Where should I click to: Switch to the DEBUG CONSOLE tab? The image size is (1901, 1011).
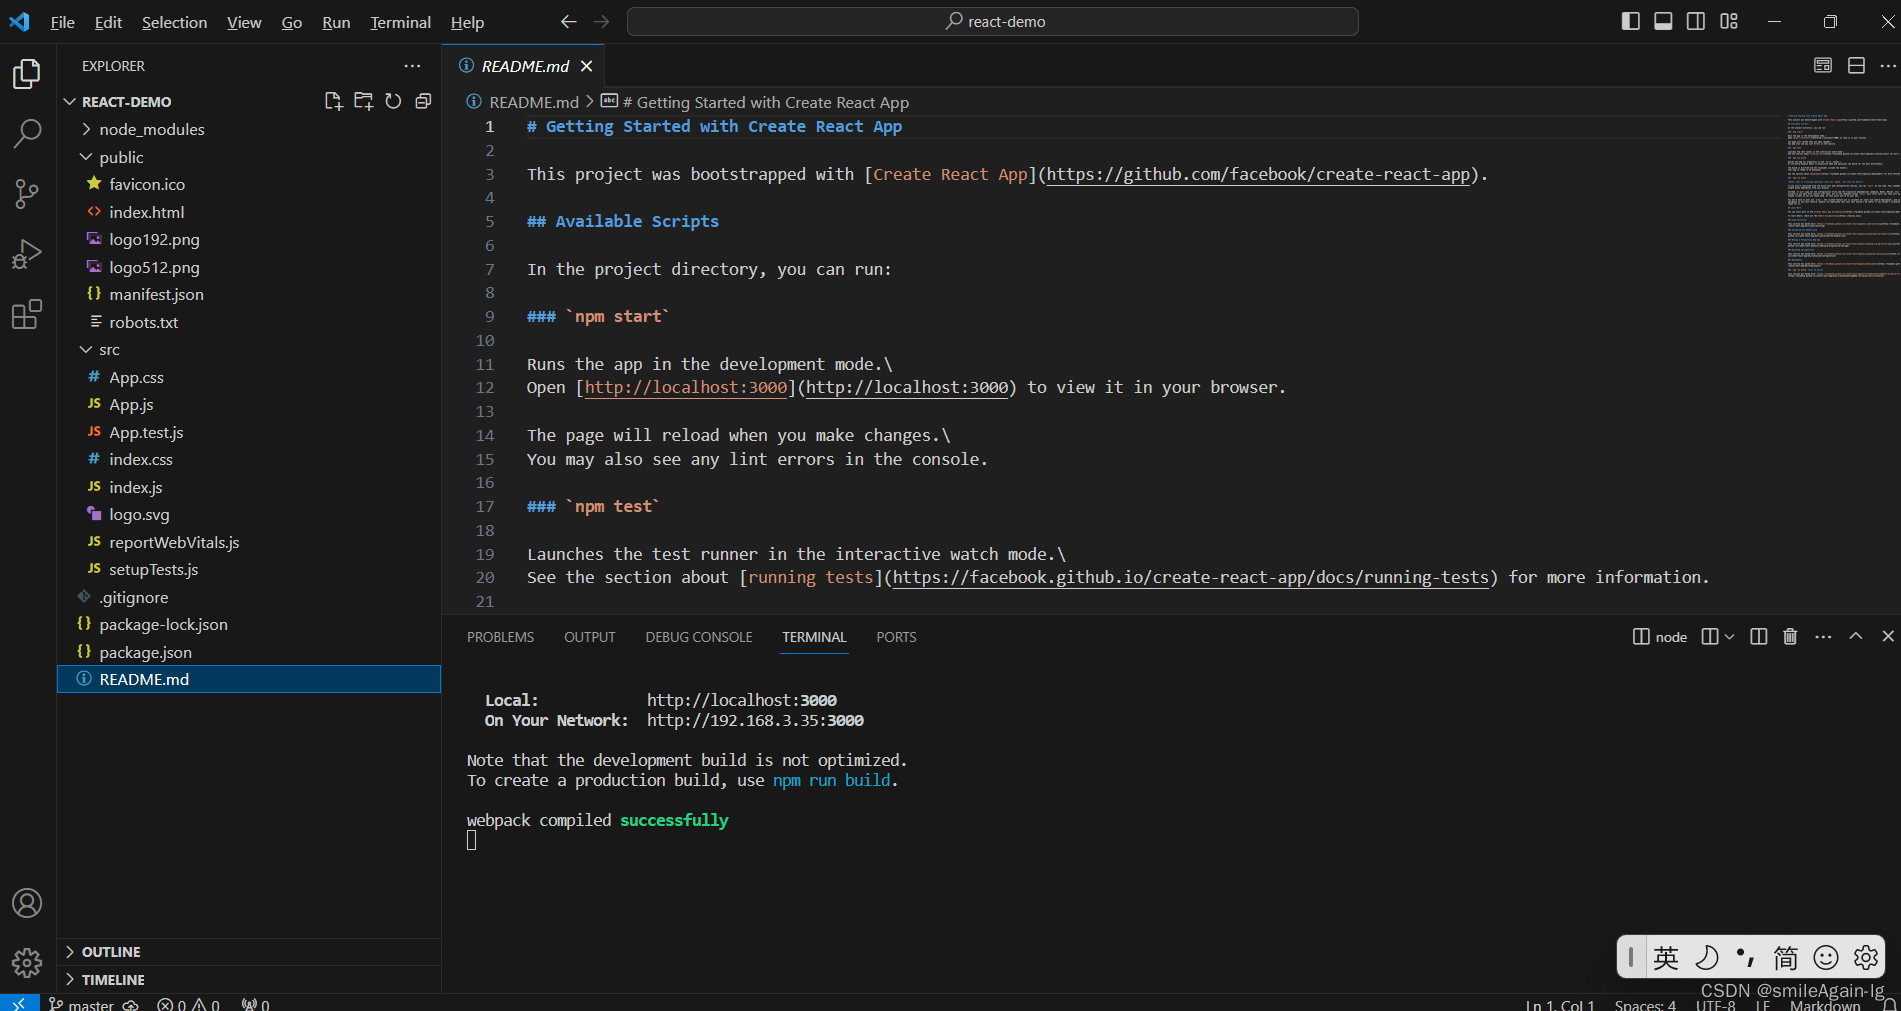point(699,637)
